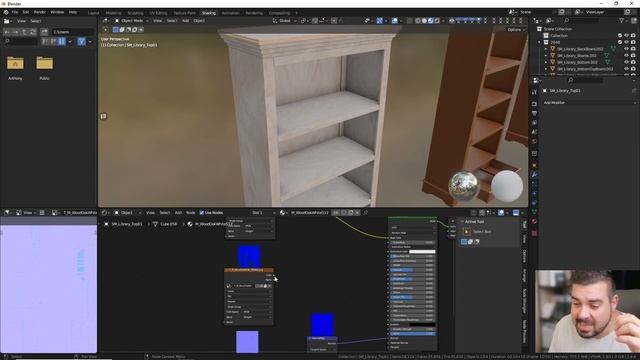Image resolution: width=640 pixels, height=360 pixels.
Task: Open the File menu
Action: coord(15,12)
